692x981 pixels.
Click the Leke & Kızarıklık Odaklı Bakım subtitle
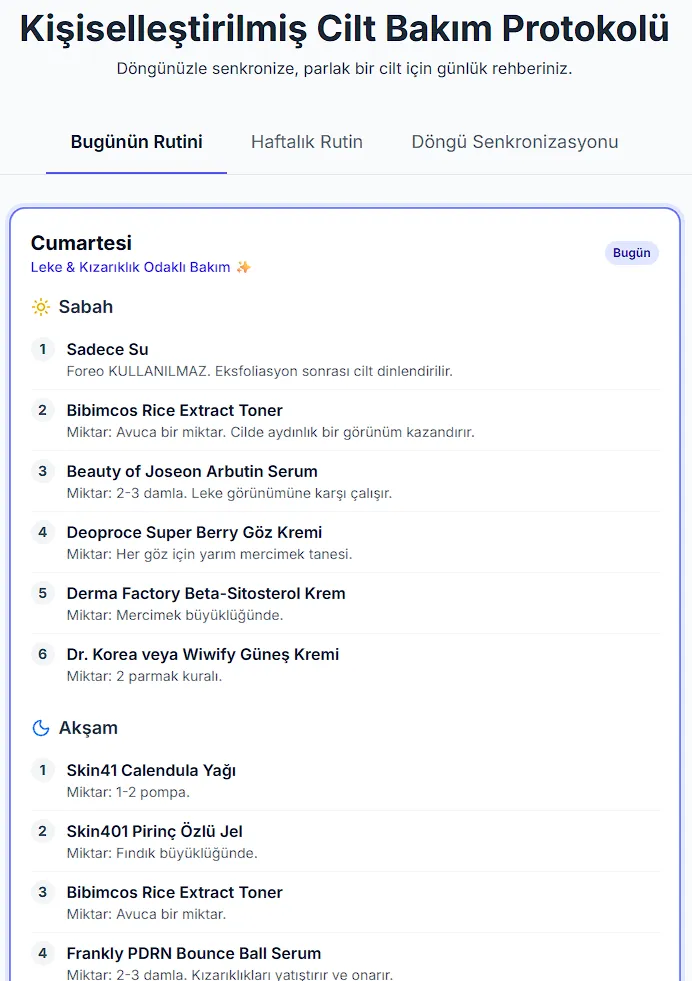[130, 268]
